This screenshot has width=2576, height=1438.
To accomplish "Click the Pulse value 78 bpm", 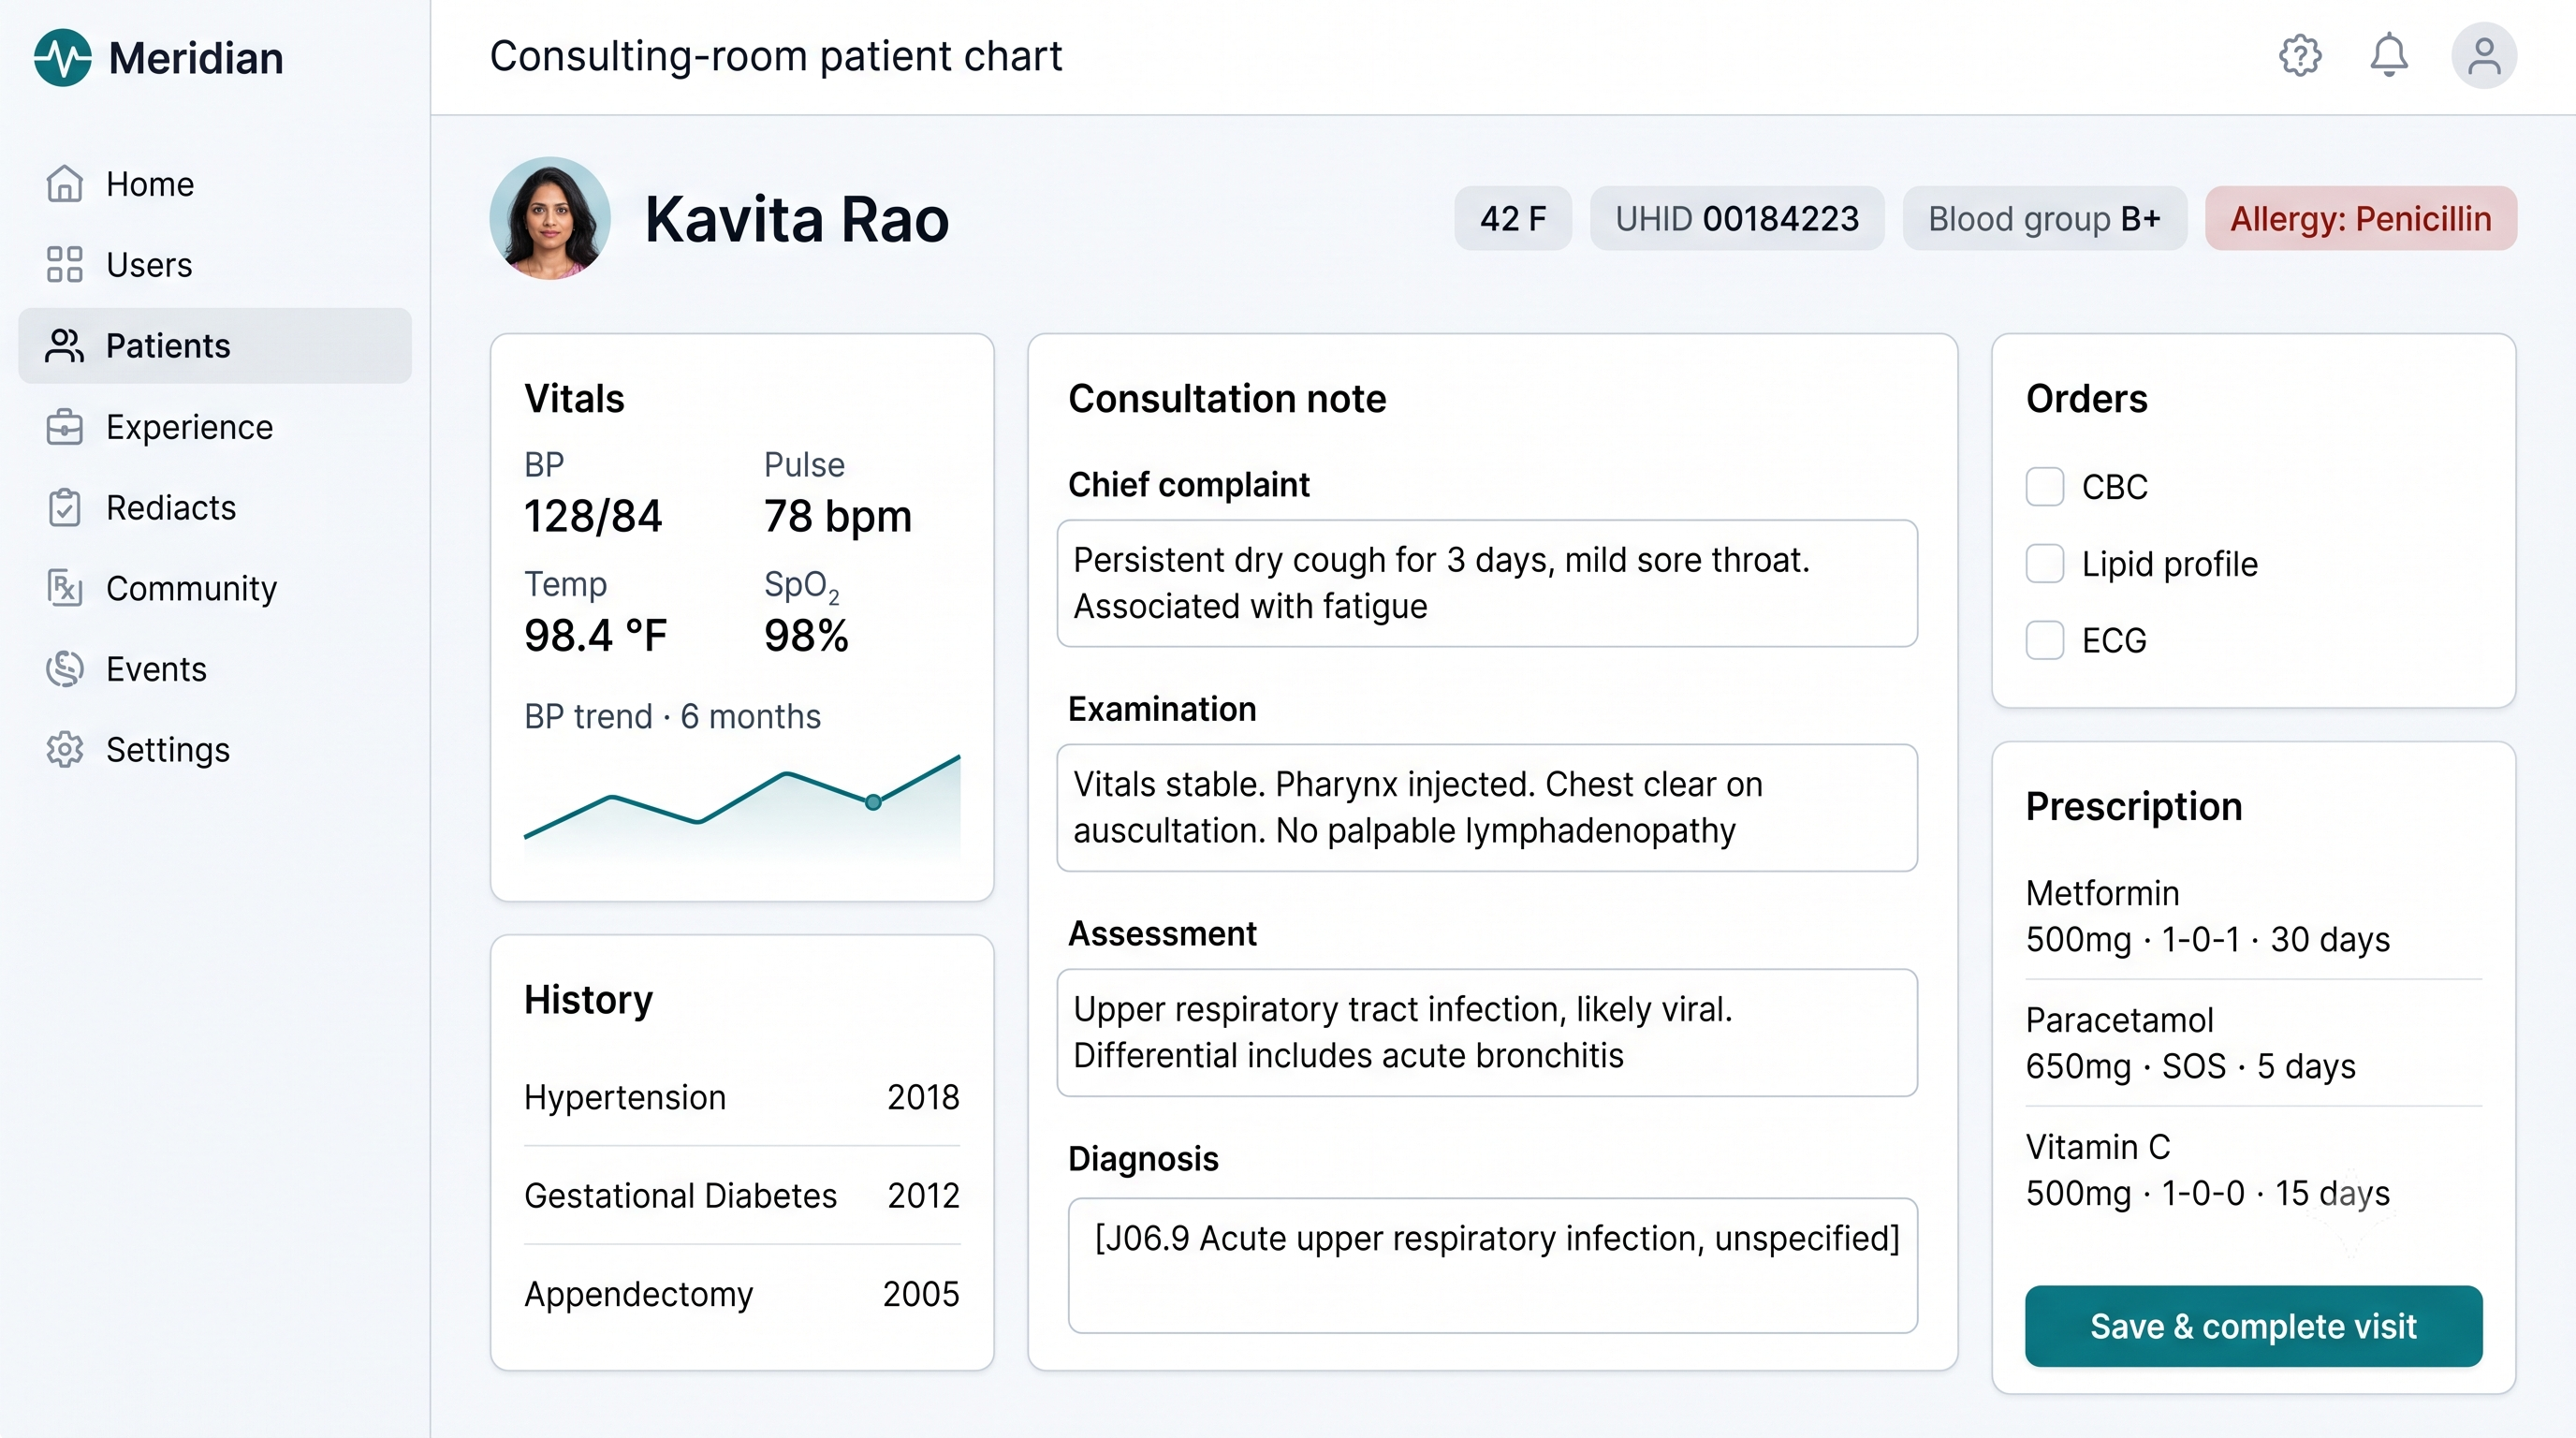I will 838,517.
